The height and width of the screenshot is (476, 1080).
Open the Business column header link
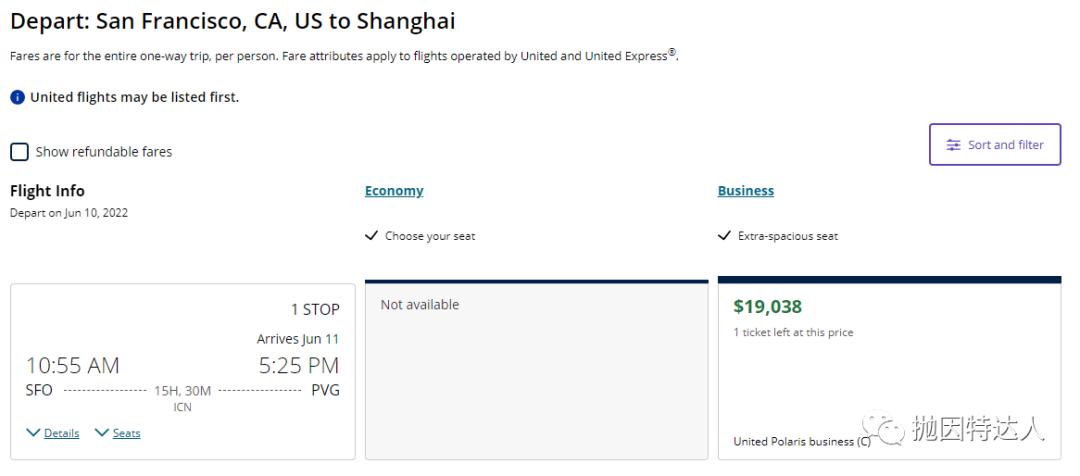click(745, 191)
